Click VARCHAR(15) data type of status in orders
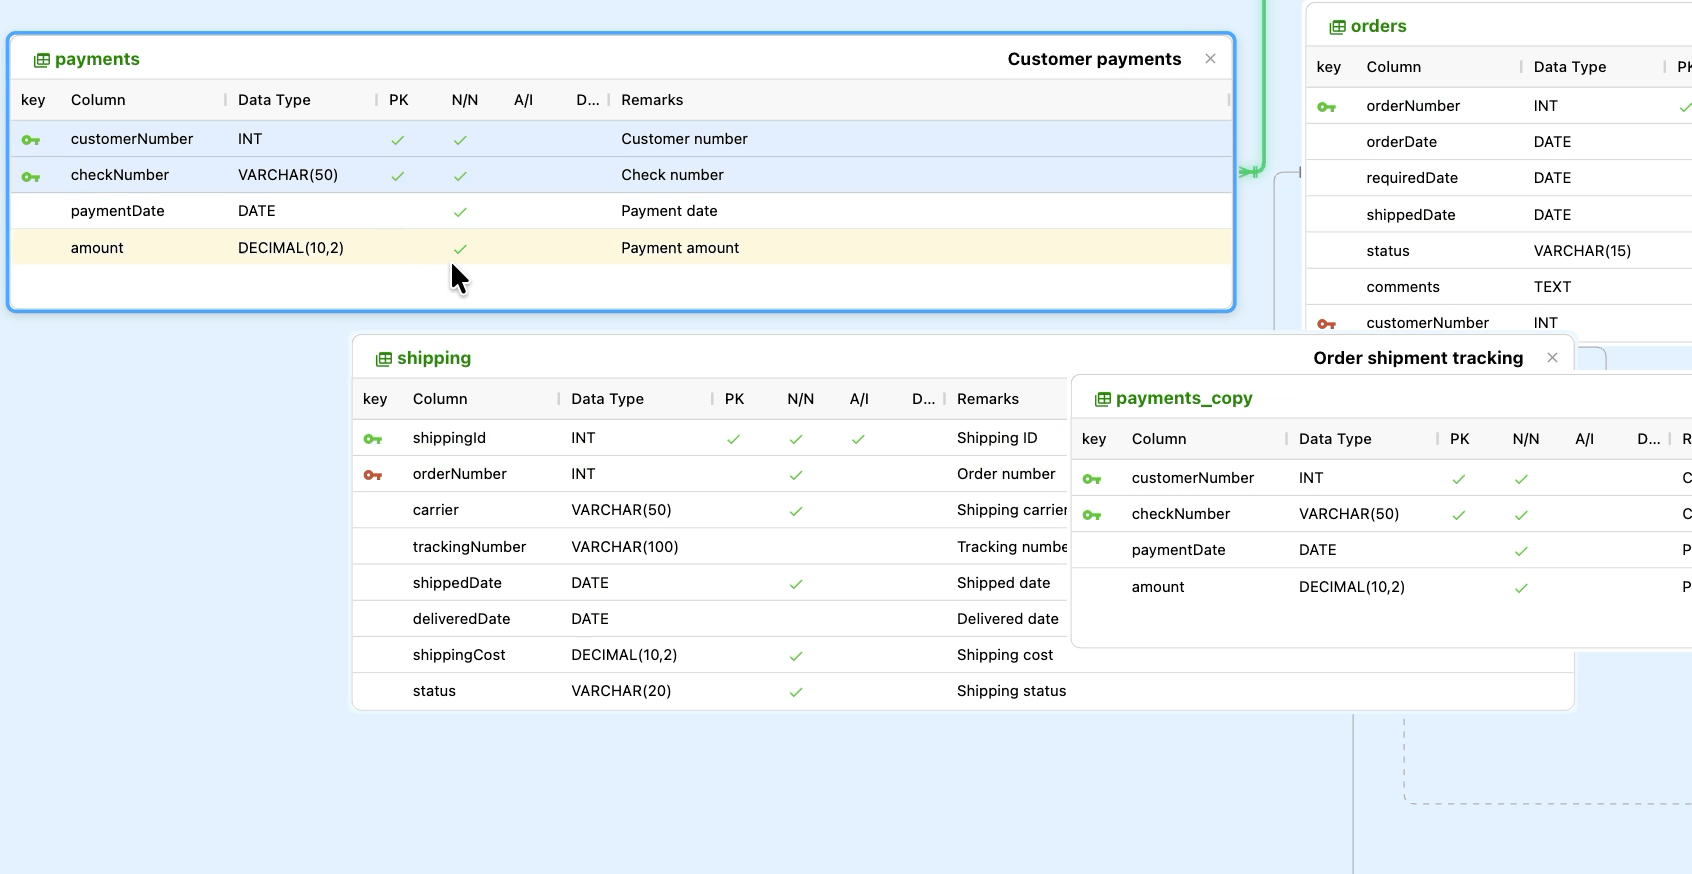The width and height of the screenshot is (1692, 874). pyautogui.click(x=1582, y=251)
